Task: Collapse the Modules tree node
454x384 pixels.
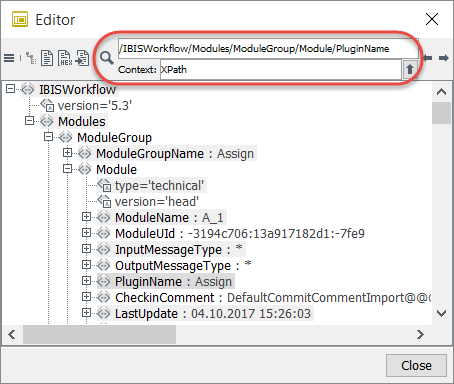Action: (30, 121)
